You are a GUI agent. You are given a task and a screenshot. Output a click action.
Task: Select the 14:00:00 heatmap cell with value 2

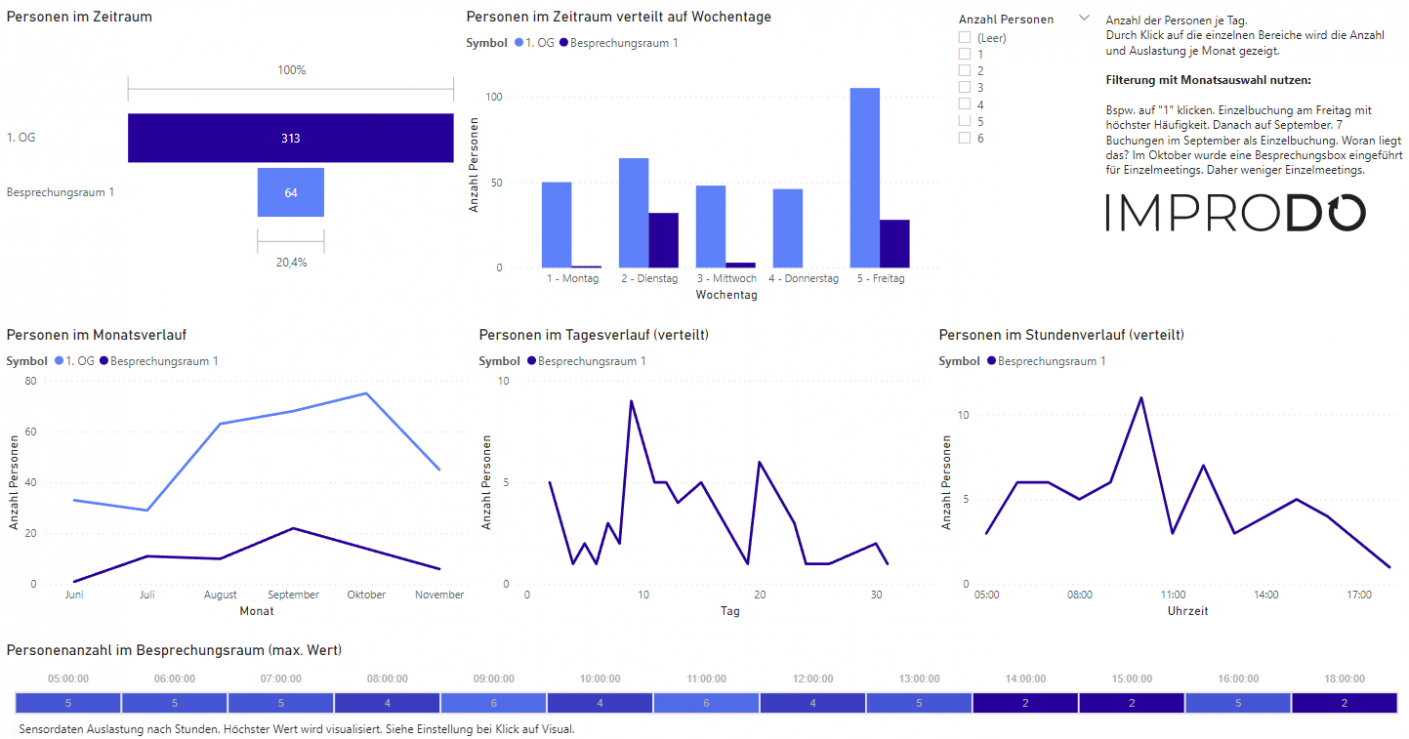(1025, 703)
